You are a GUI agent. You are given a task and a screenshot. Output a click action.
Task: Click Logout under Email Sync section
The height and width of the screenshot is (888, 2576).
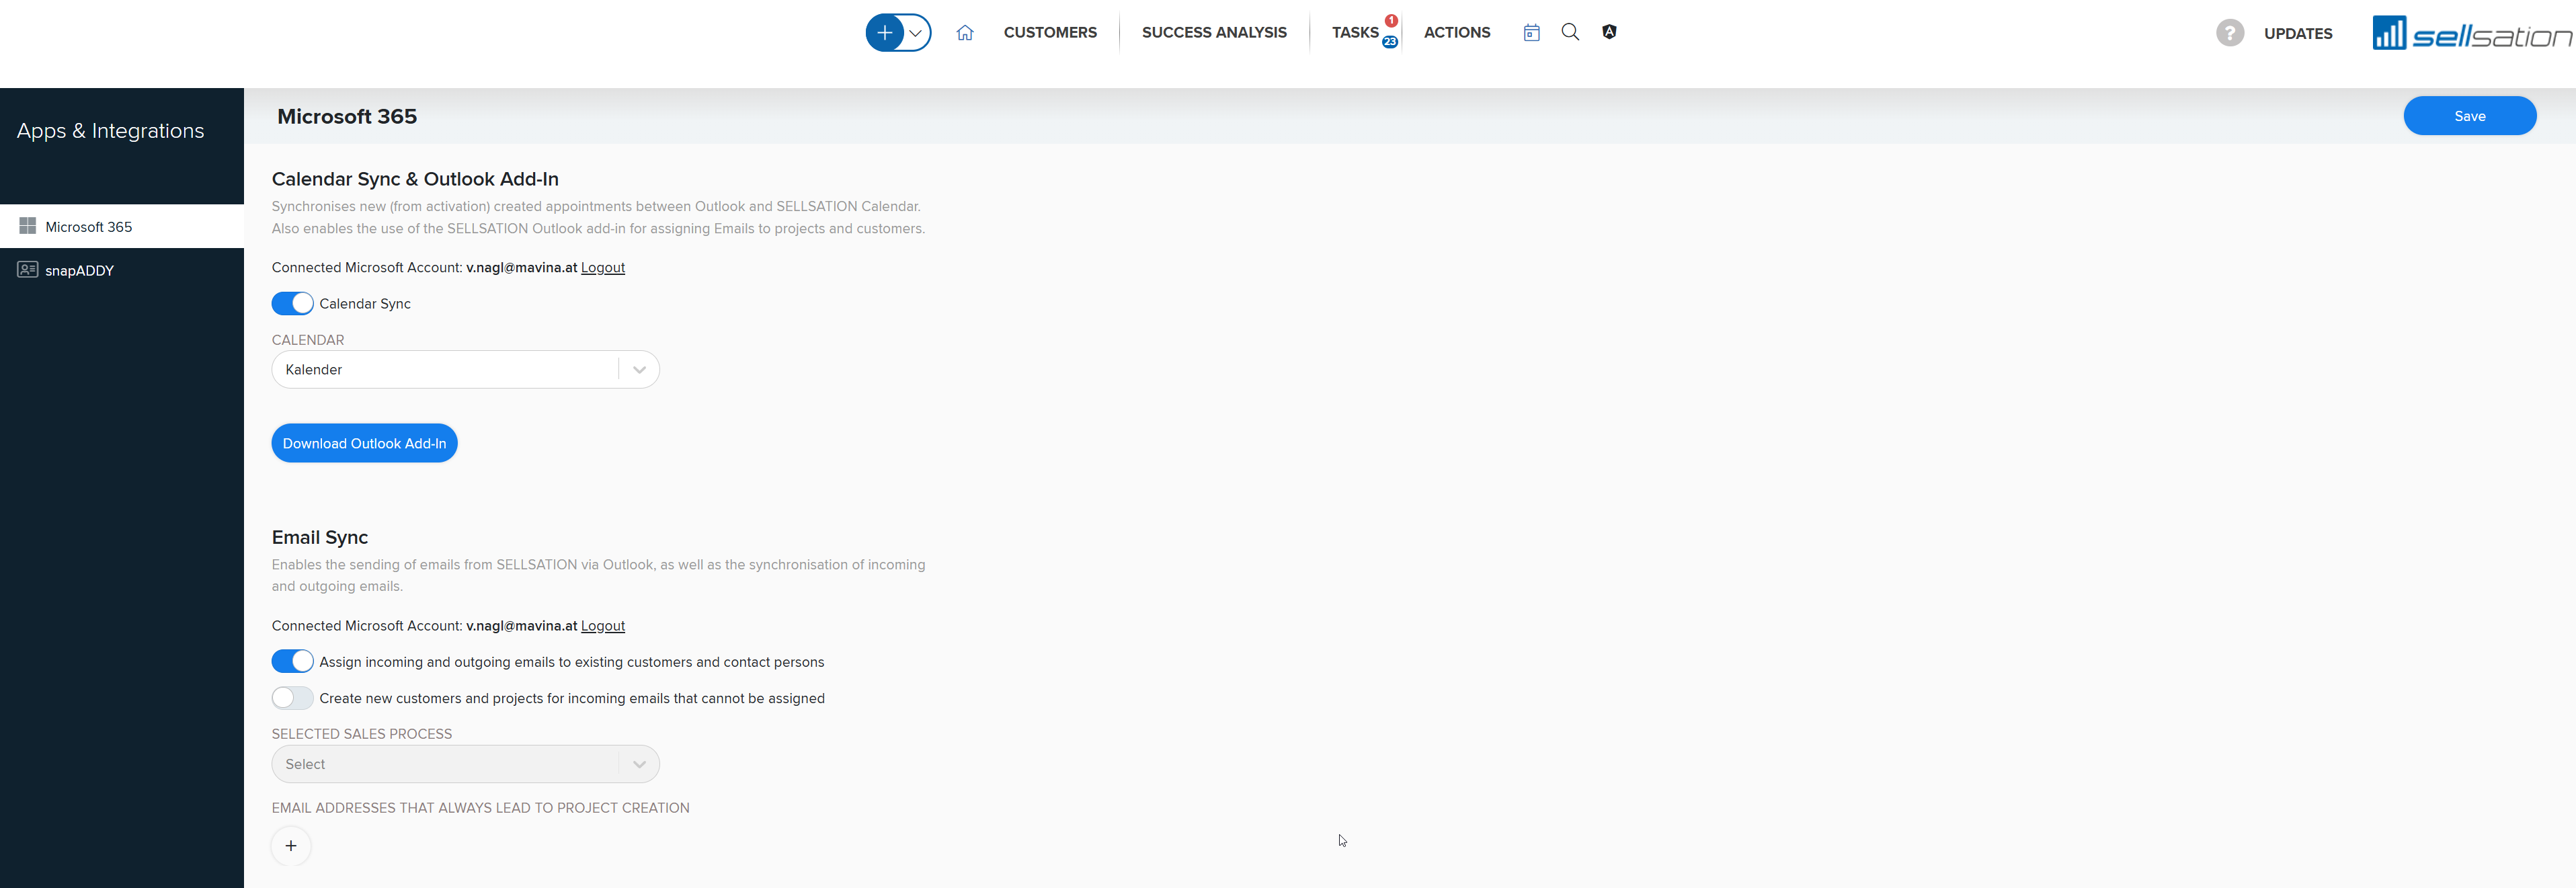[x=603, y=626]
